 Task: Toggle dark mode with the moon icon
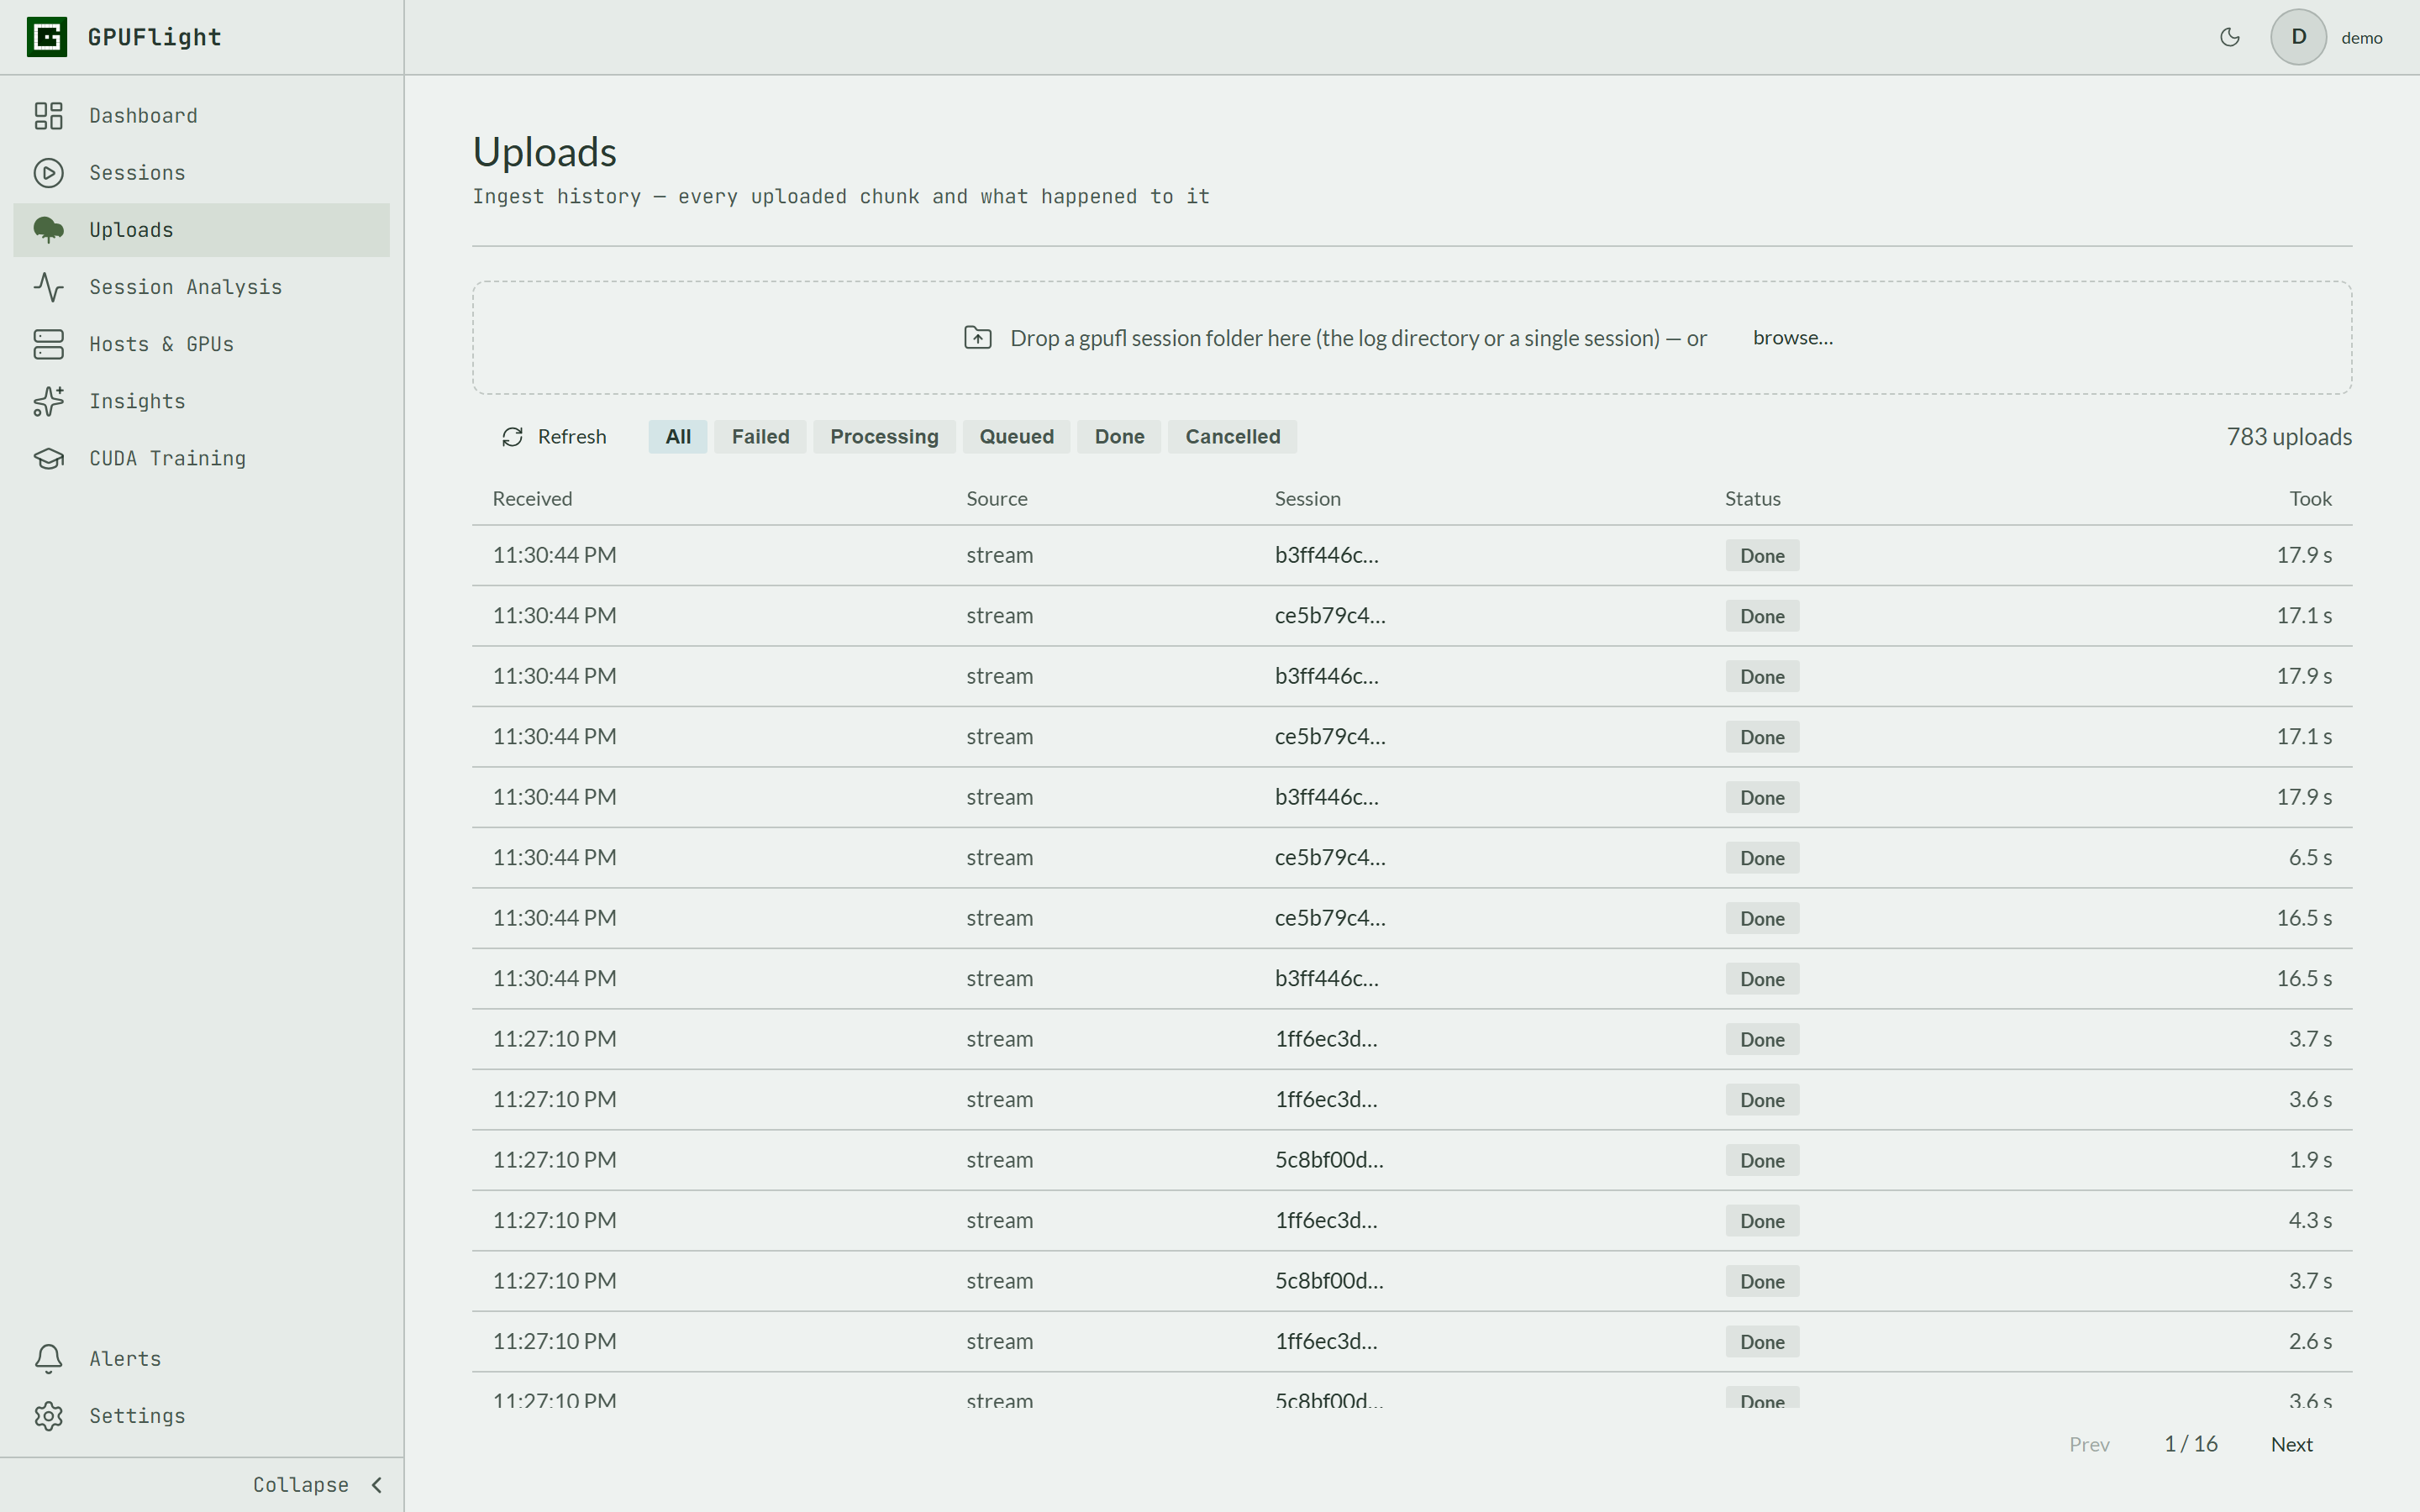coord(2229,37)
